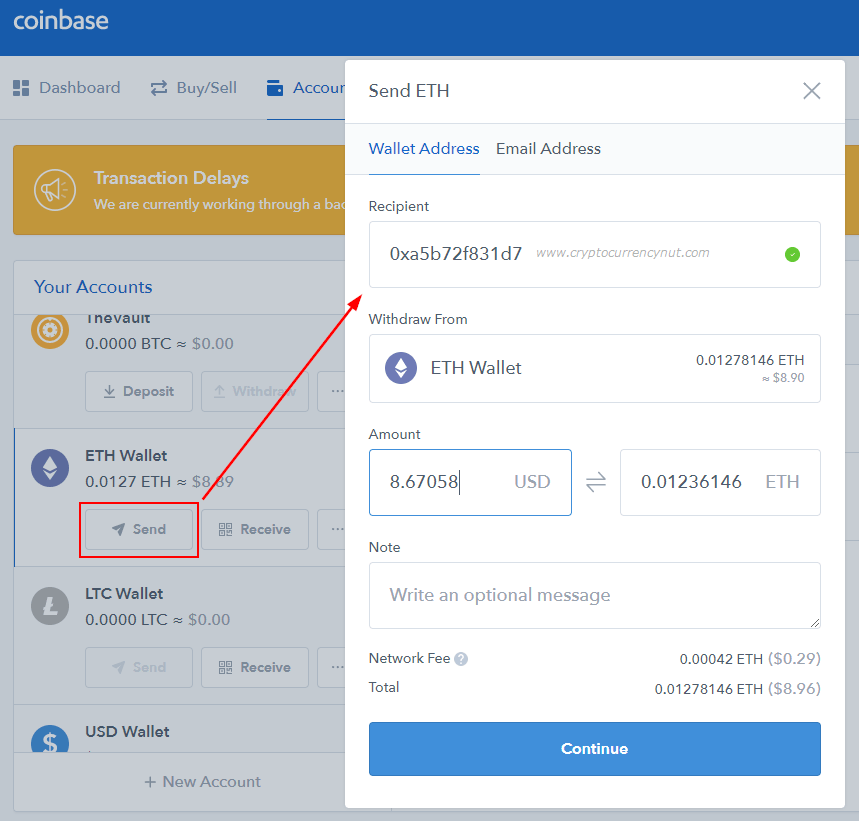This screenshot has height=821, width=859.
Task: Click the Send ETH dialog title
Action: [x=409, y=91]
